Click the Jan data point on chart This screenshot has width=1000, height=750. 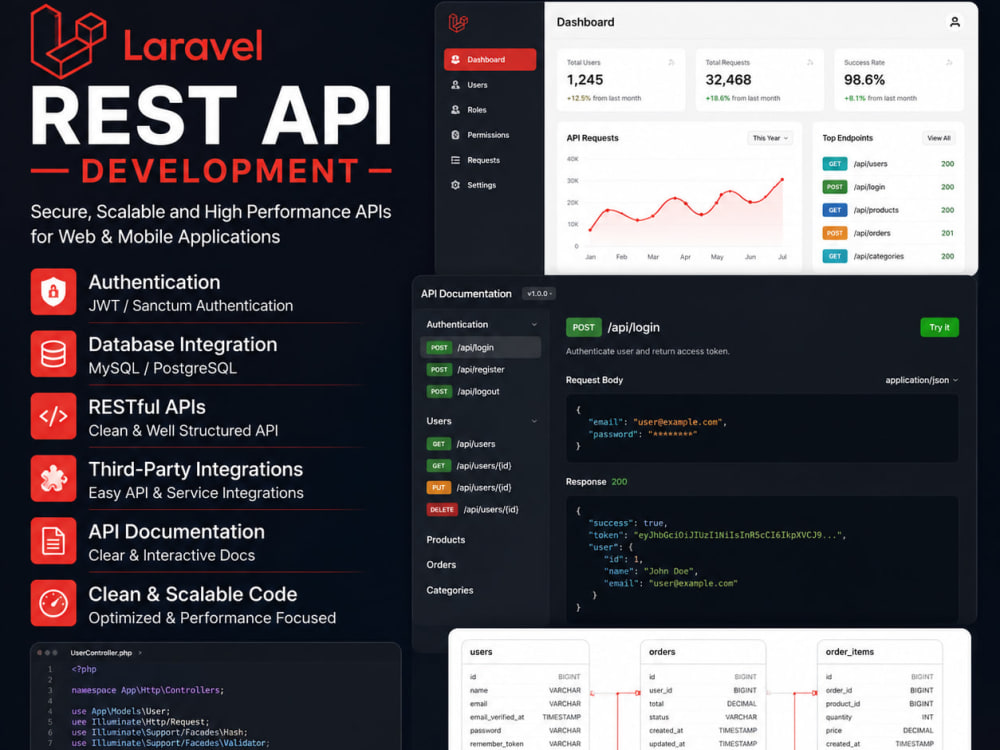pos(590,230)
